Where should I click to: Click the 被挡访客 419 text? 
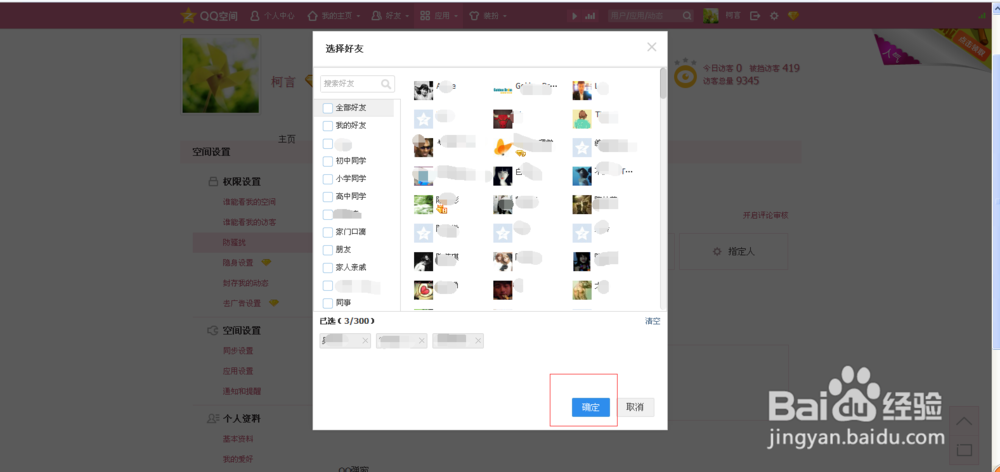[774, 68]
